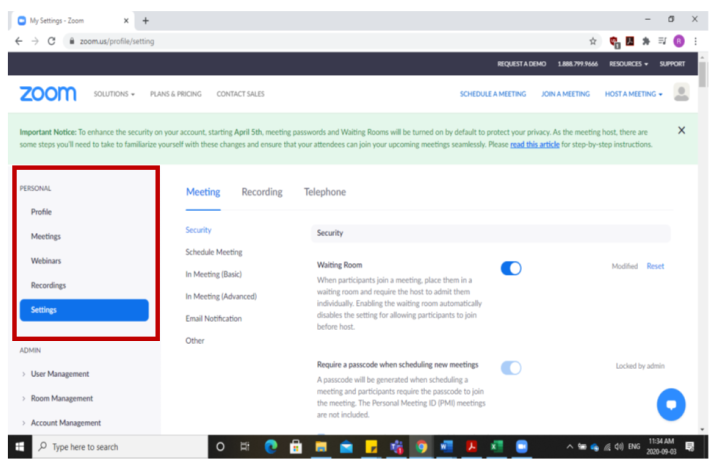This screenshot has width=717, height=465.
Task: Toggle Require a passcode when scheduling
Action: point(511,367)
